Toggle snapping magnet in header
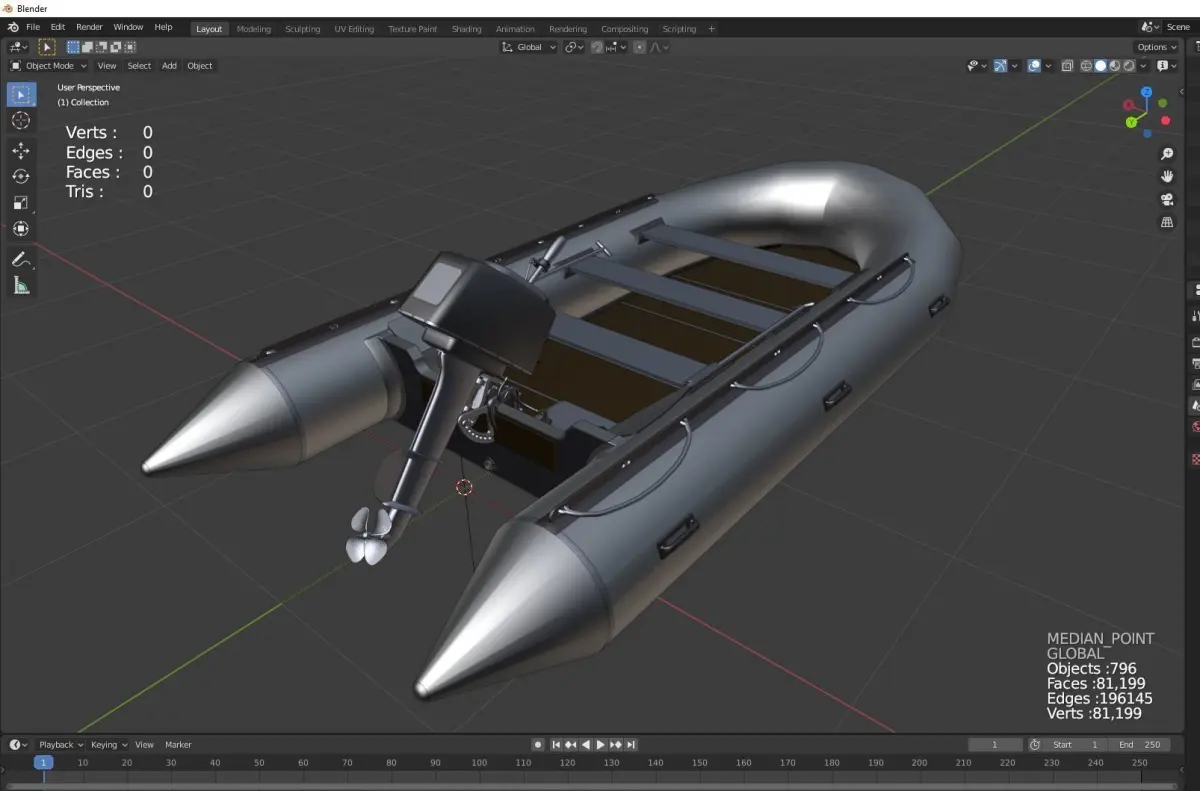Screen dimensions: 1200x791 [597, 47]
